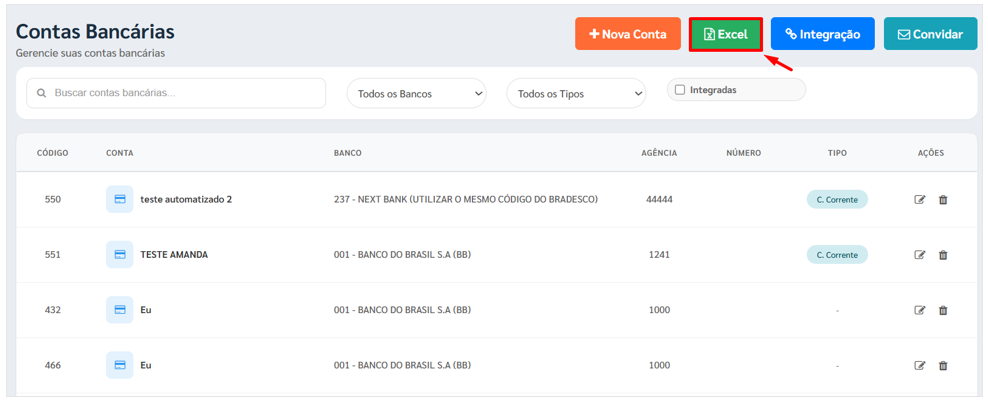
Task: Click C. Corrente badge for account 551
Action: pos(837,255)
